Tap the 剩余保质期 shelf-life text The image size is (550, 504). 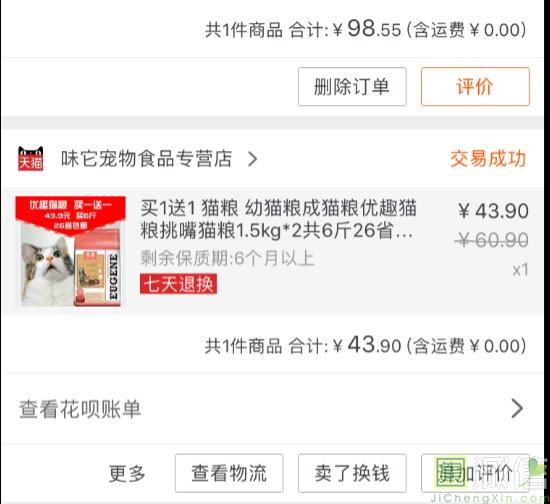(227, 258)
